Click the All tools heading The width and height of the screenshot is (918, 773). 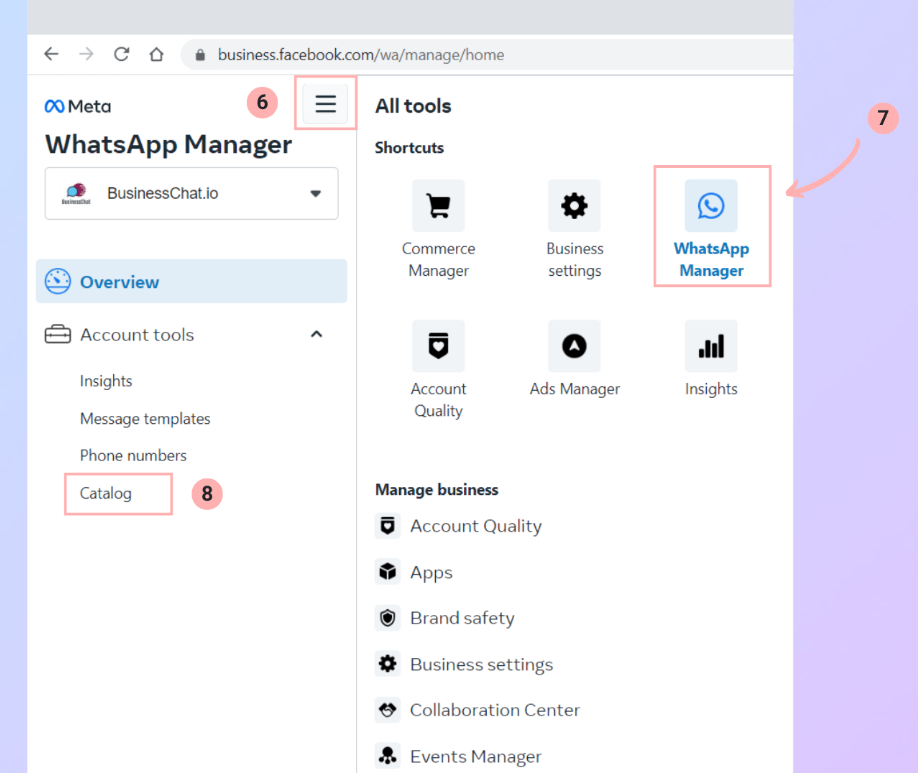413,106
